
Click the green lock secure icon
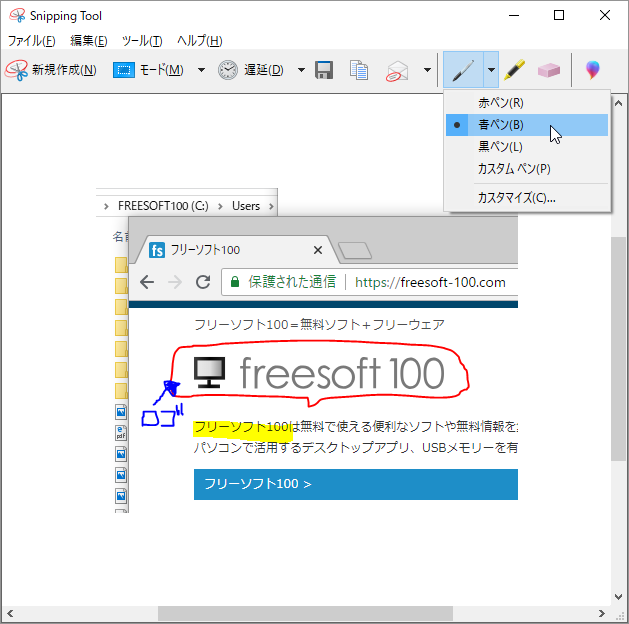(x=235, y=282)
